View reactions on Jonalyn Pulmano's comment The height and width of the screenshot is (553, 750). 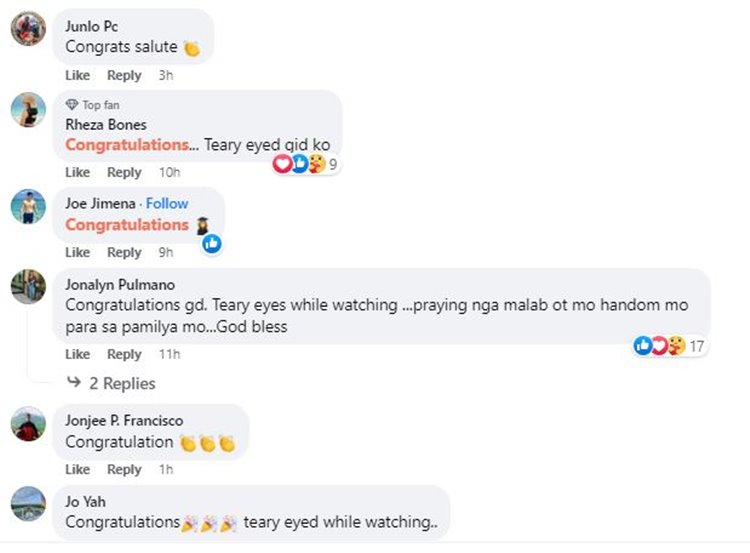[660, 345]
